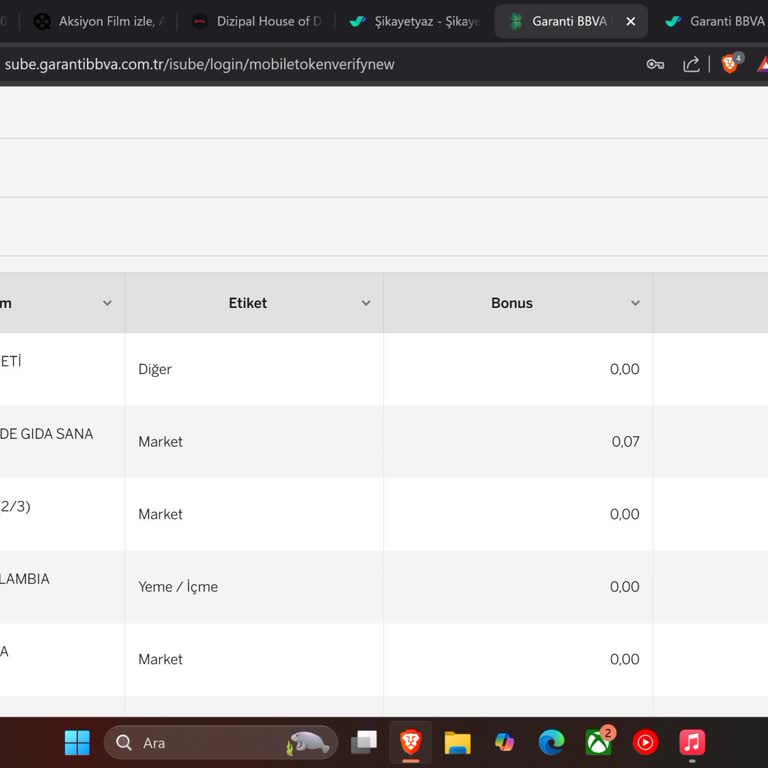Image resolution: width=768 pixels, height=768 pixels.
Task: Click the LAMBIA transaction text
Action: pos(24,579)
